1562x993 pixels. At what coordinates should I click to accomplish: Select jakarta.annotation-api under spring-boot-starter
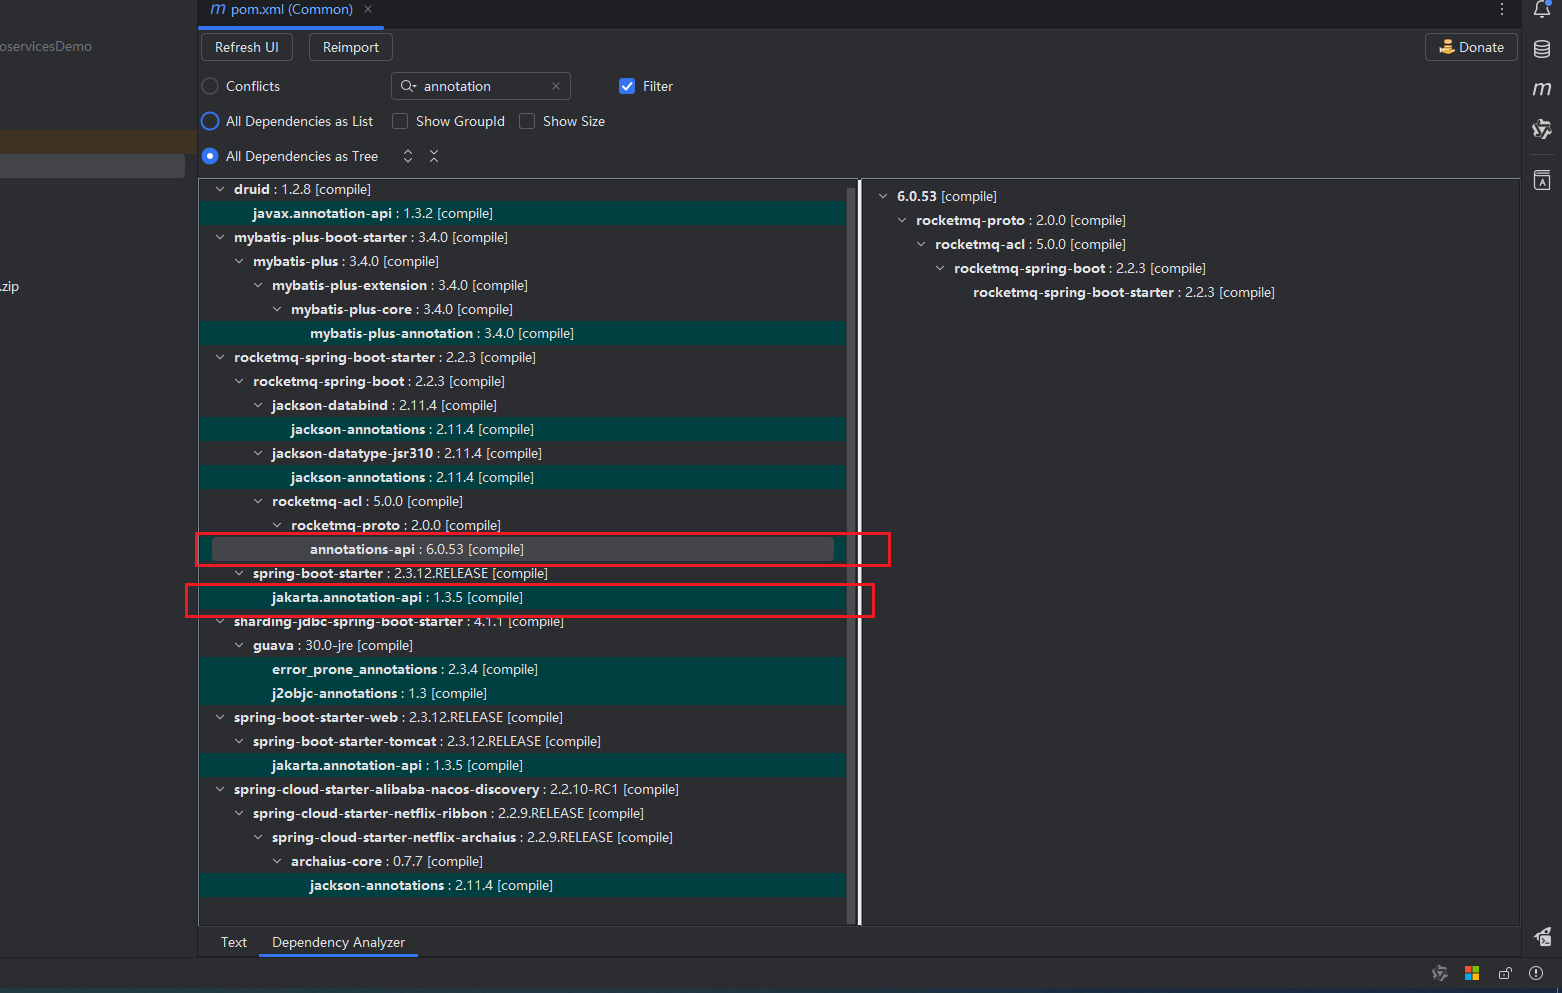pos(523,597)
